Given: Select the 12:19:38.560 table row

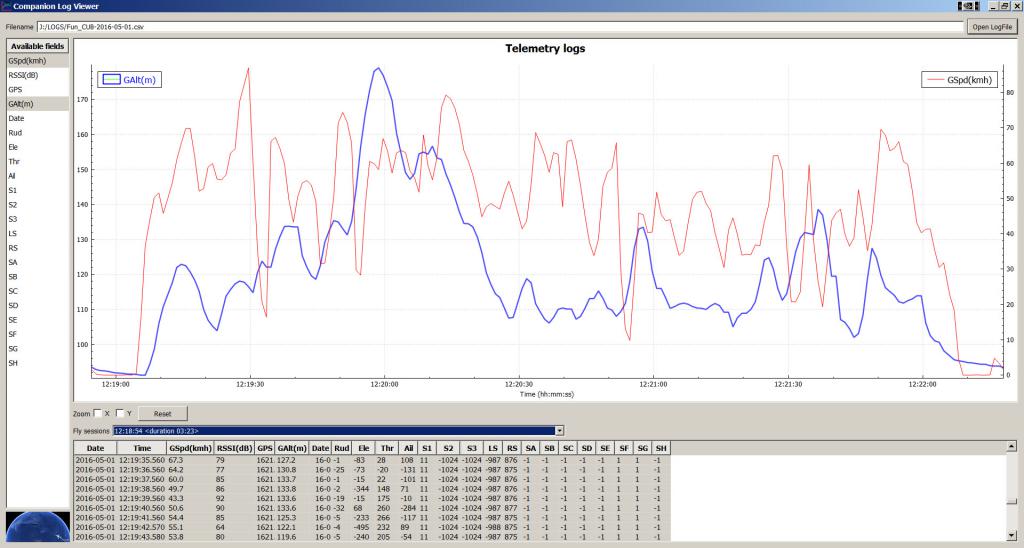Looking at the screenshot, I should [x=372, y=489].
